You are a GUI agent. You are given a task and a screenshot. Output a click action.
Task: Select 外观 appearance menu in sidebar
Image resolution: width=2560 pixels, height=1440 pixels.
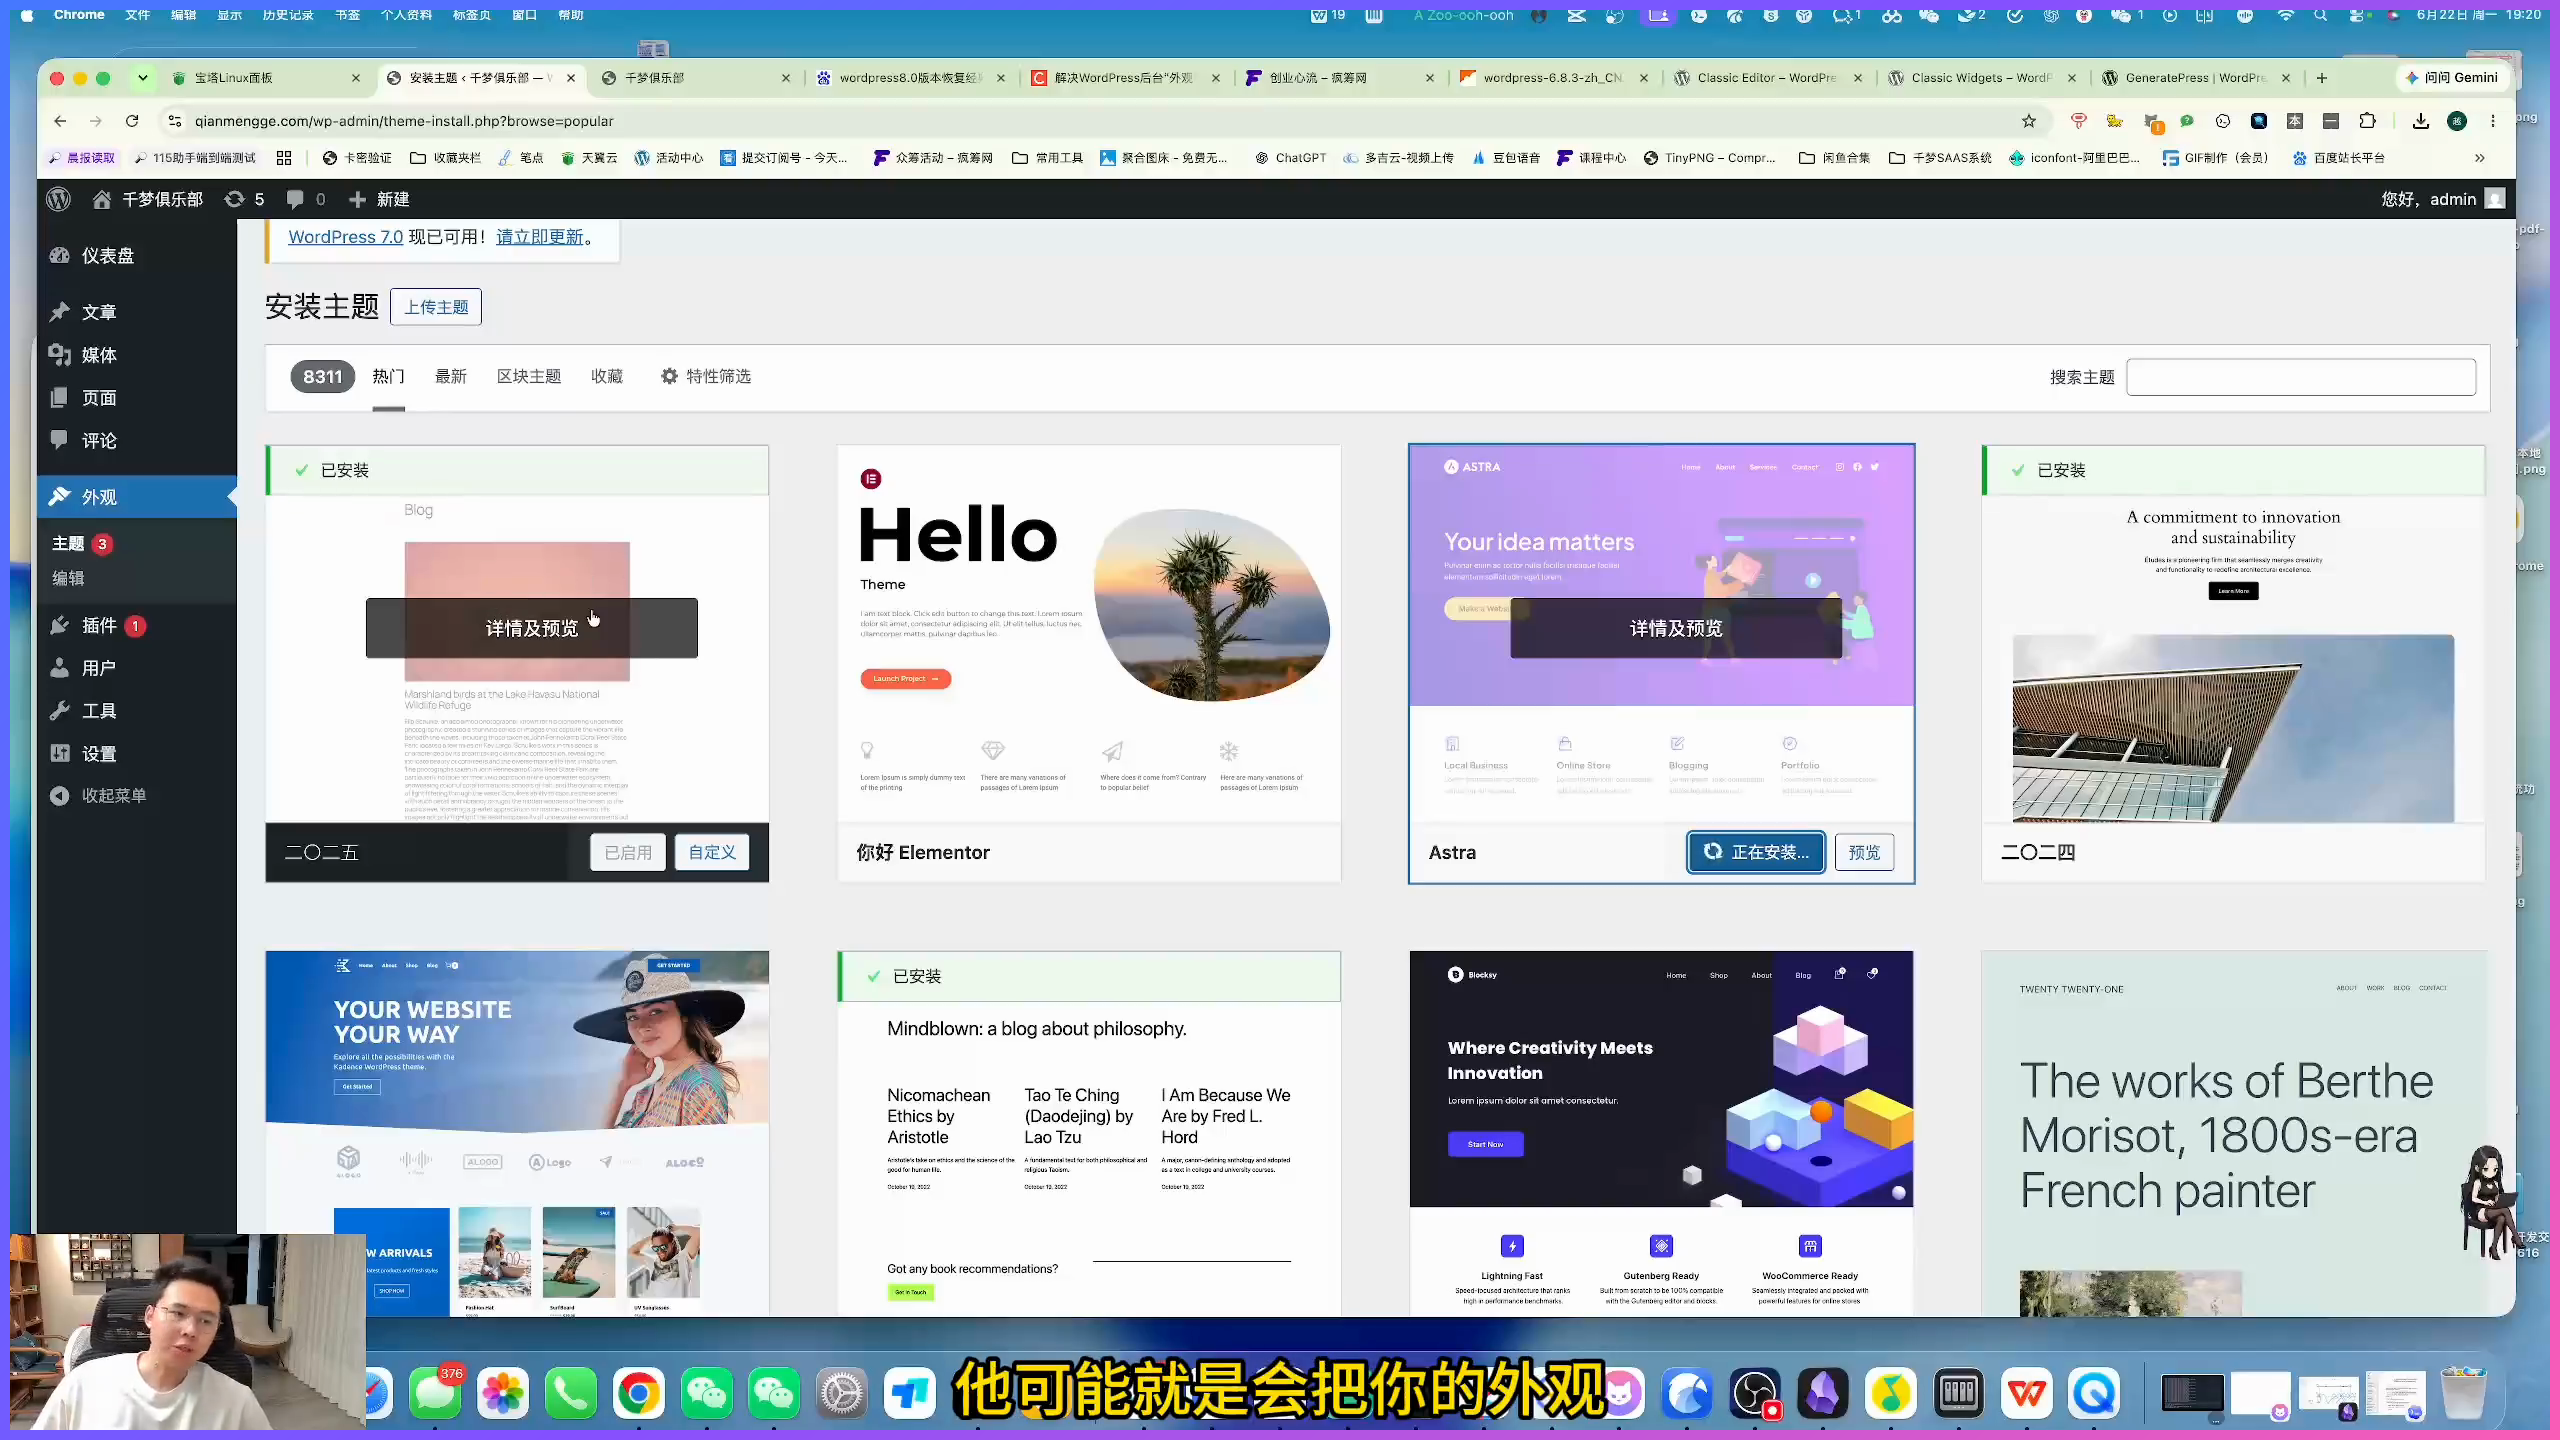click(x=137, y=497)
